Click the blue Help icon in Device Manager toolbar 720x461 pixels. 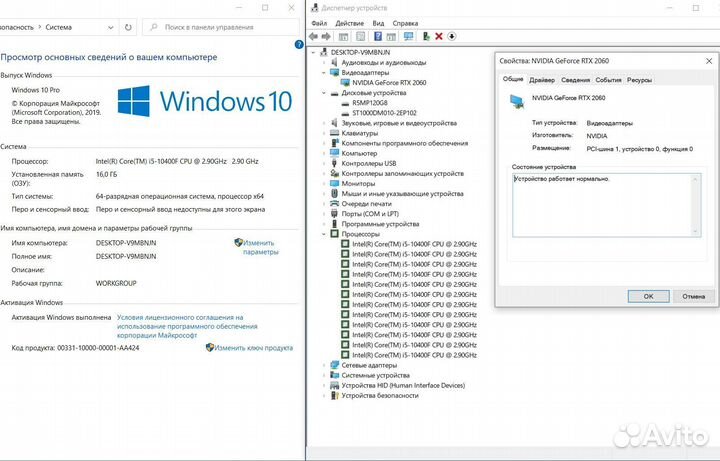point(378,36)
